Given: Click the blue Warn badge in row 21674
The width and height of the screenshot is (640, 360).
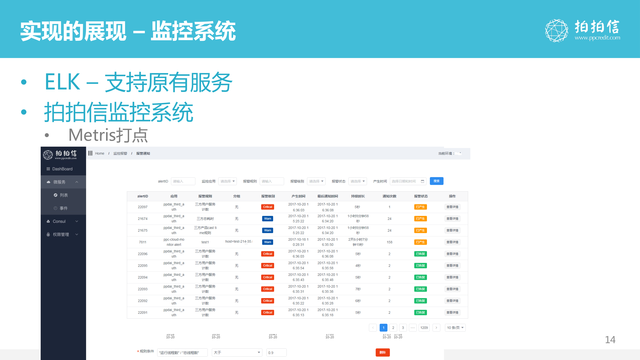Looking at the screenshot, I should tap(267, 219).
